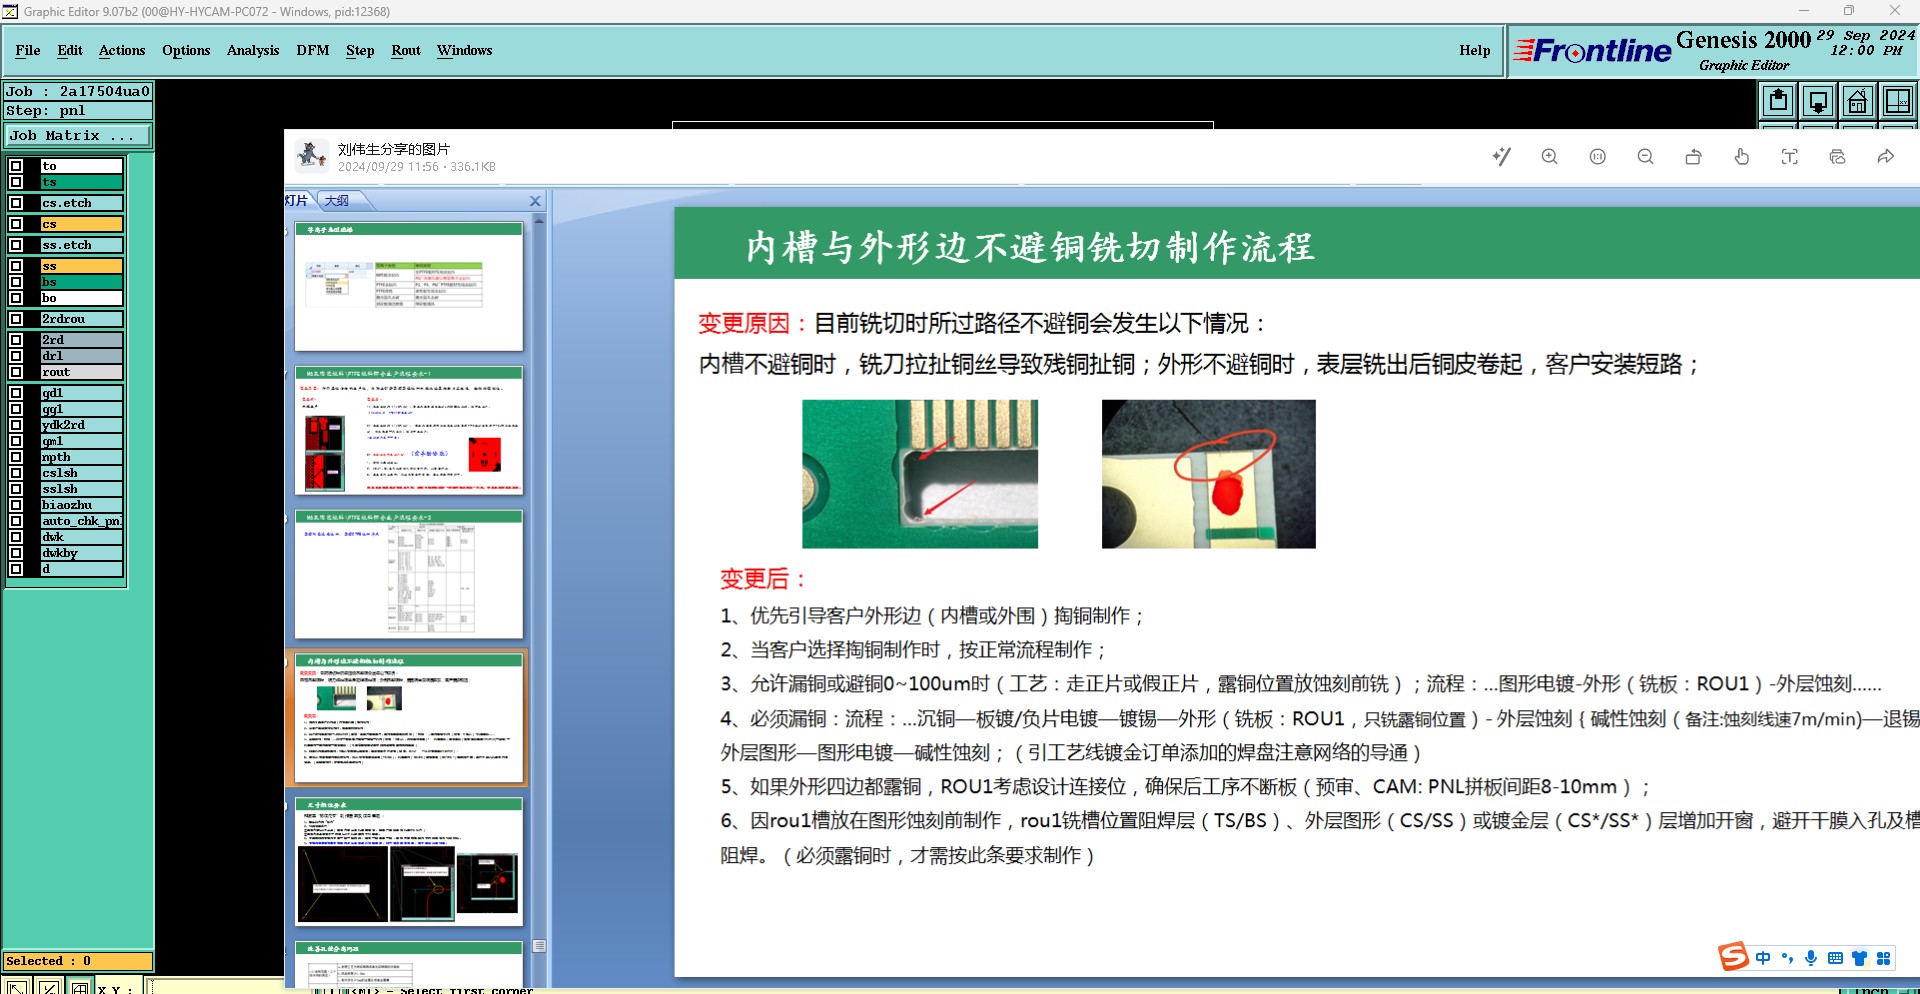Toggle checkbox for layer 'rout'
Screen dimensions: 1920x994
pos(16,372)
